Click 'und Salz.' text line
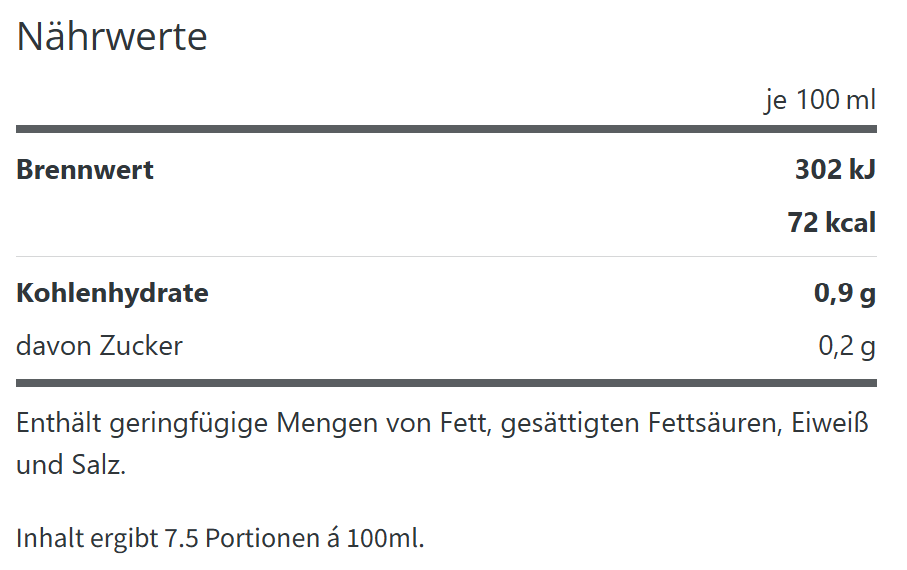The height and width of the screenshot is (570, 907). (71, 466)
